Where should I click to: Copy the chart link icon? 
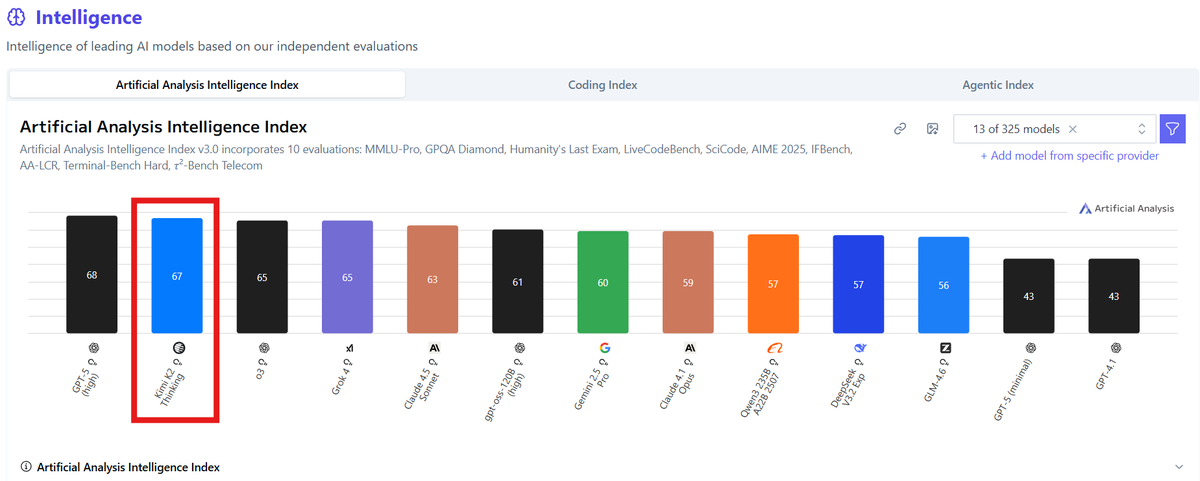[x=900, y=129]
